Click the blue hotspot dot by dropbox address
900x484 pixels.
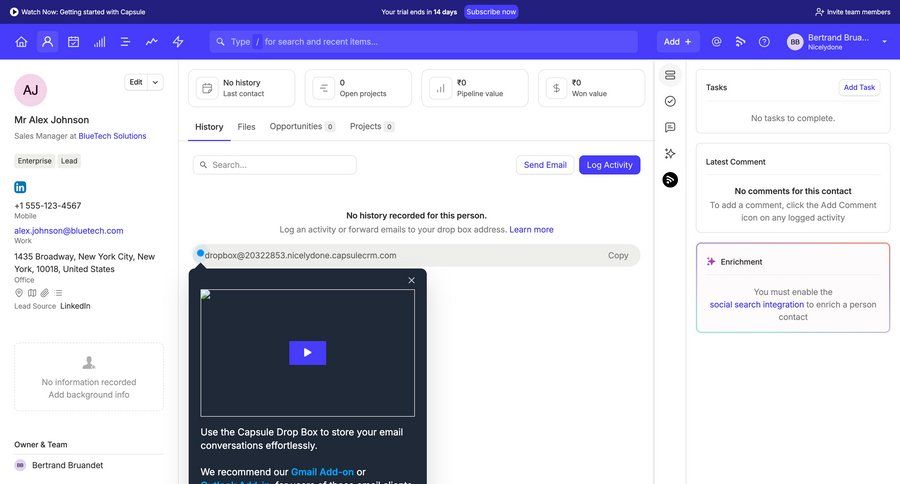coord(200,253)
